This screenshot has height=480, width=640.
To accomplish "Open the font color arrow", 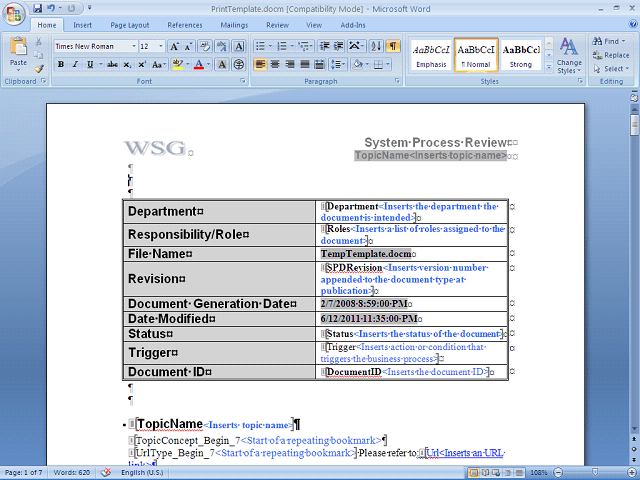I will pyautogui.click(x=209, y=64).
